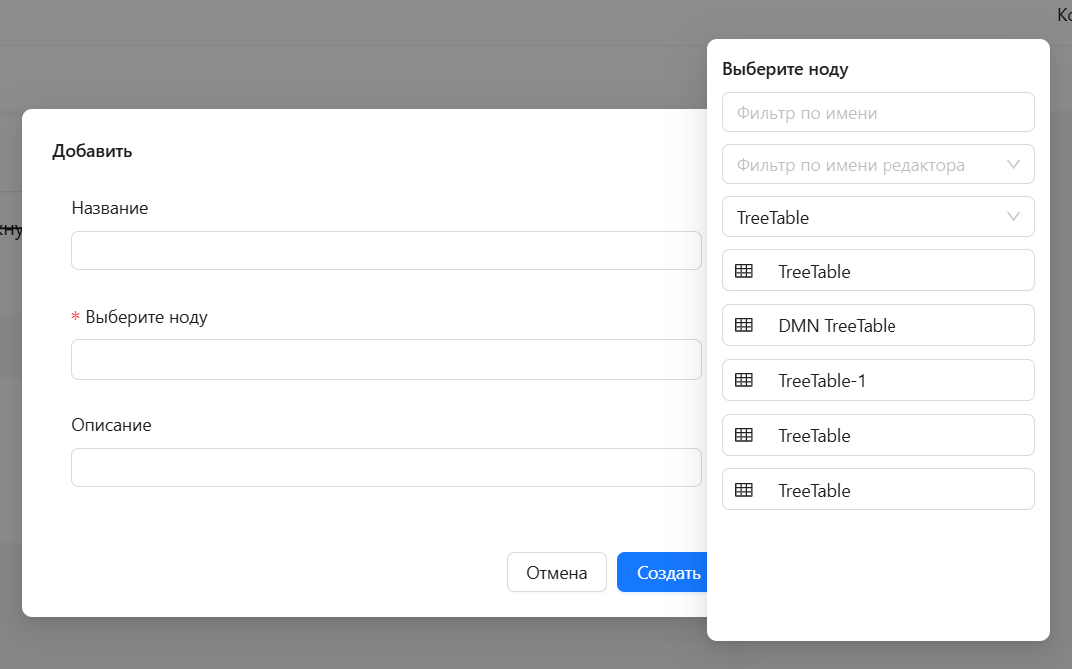Click the table icon of the bottom TreeTable node
1072x669 pixels.
(743, 490)
